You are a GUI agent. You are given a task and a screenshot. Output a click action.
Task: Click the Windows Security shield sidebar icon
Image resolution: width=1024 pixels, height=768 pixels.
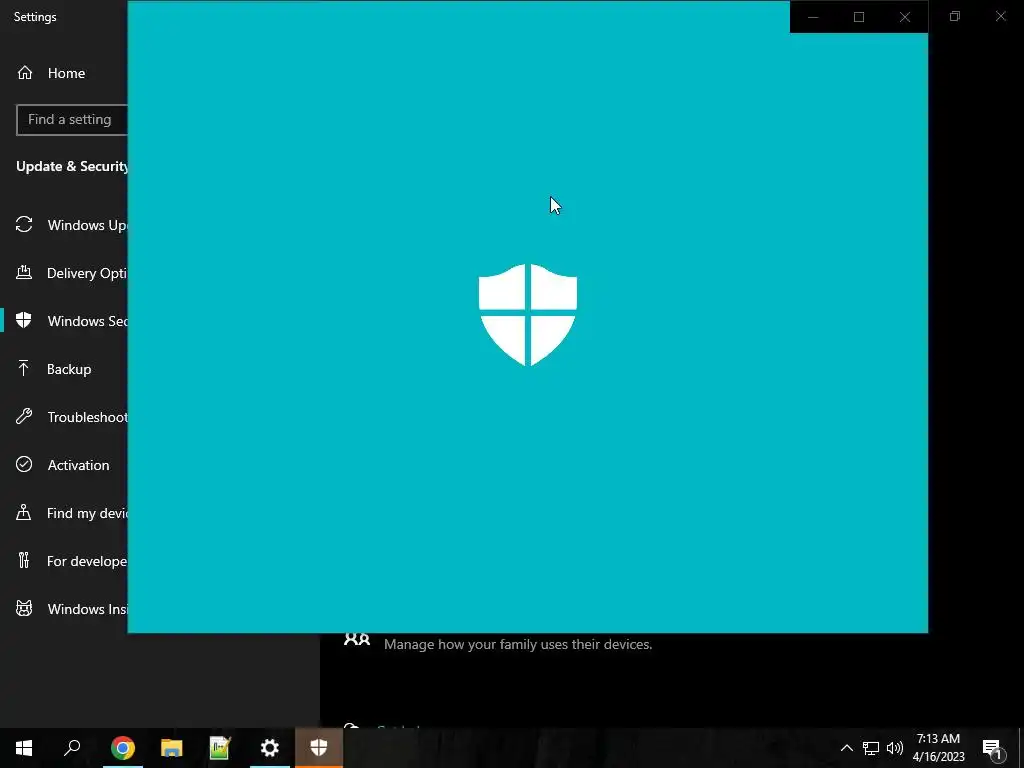(x=24, y=320)
